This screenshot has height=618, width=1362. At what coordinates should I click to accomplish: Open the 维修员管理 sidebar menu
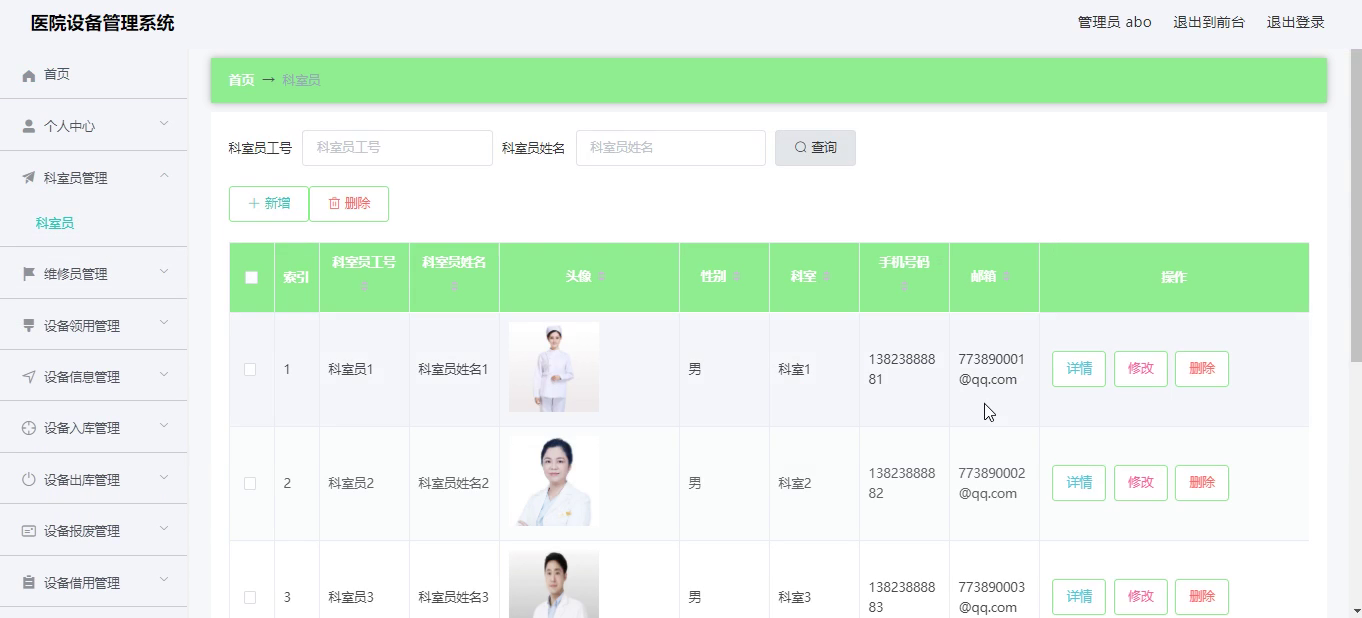point(94,274)
